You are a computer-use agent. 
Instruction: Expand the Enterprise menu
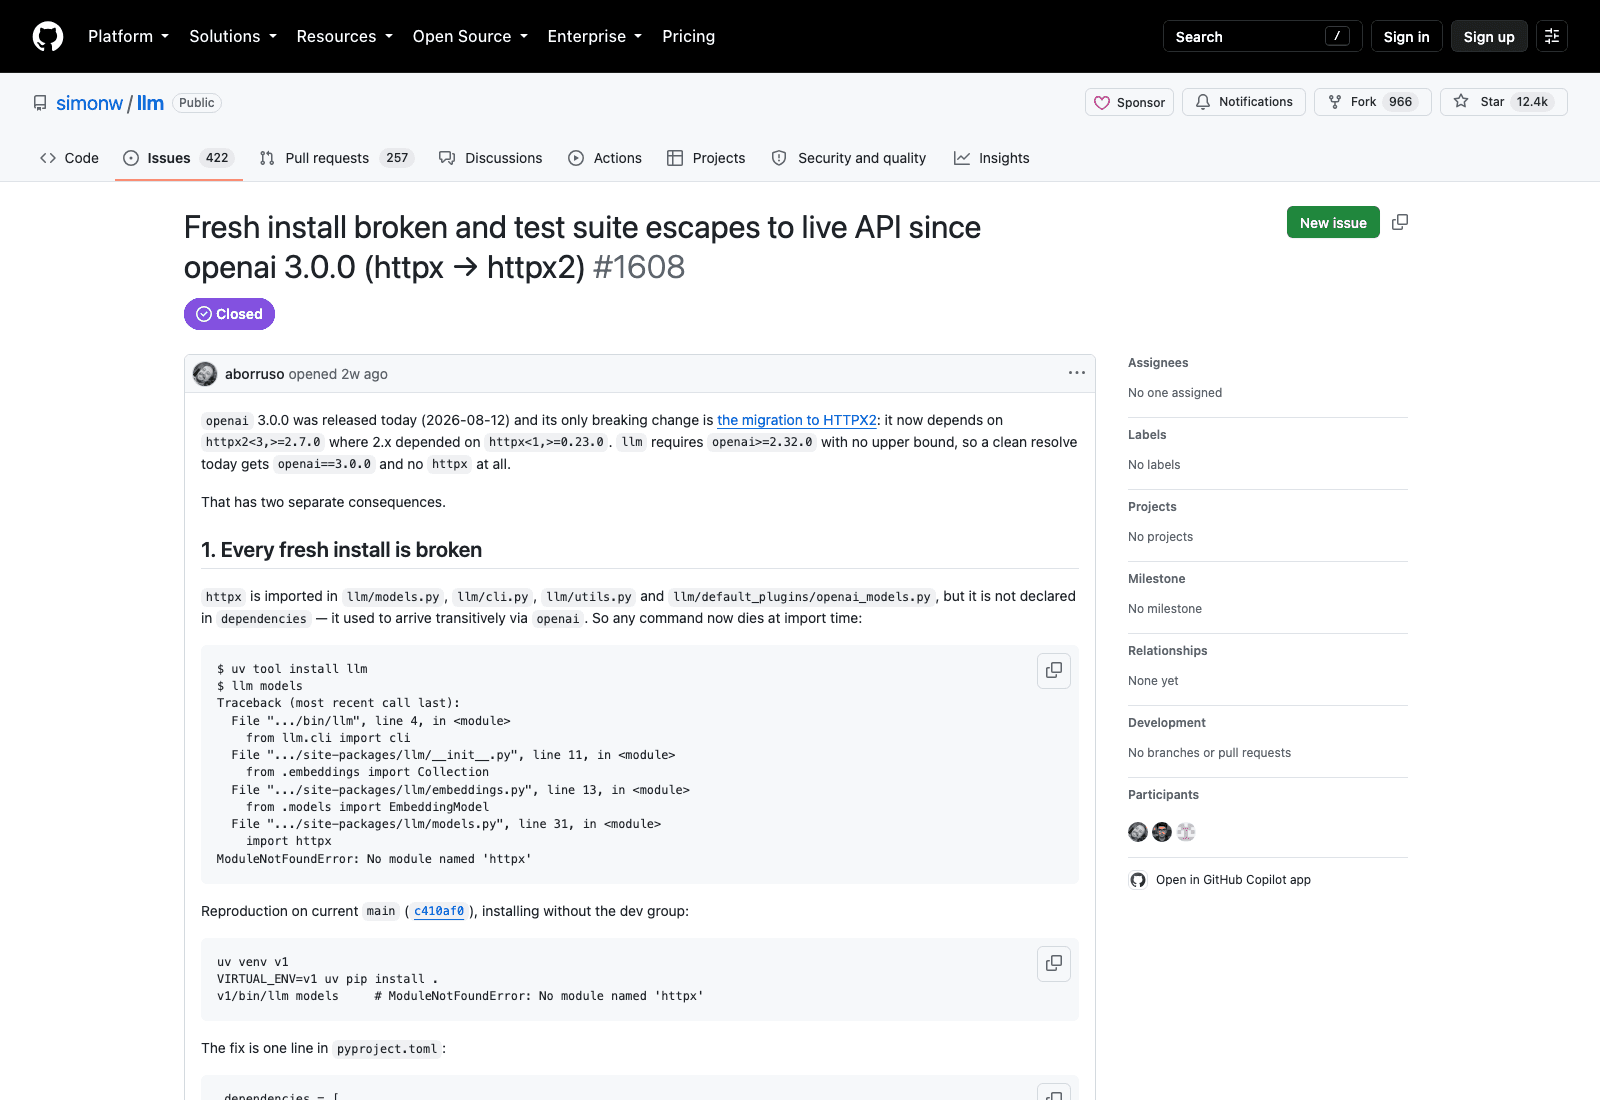pos(595,36)
